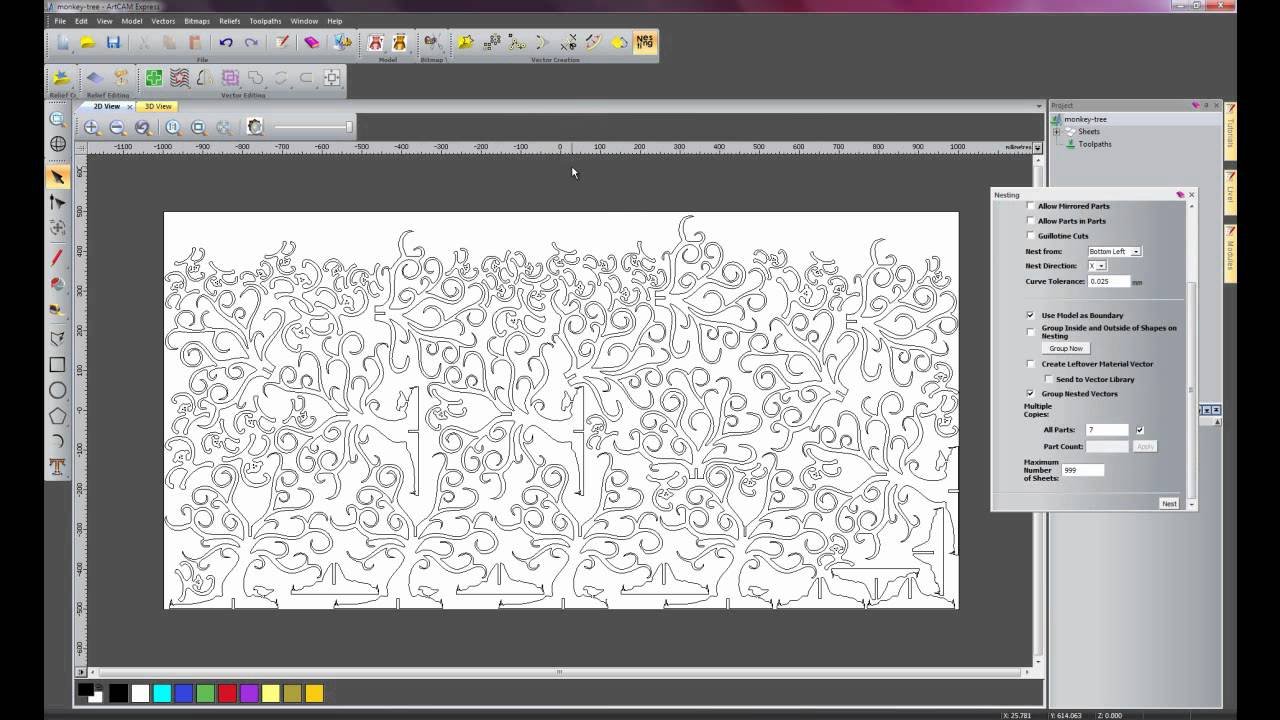This screenshot has height=720, width=1280.
Task: Switch to the 3D View tab
Action: 157,106
